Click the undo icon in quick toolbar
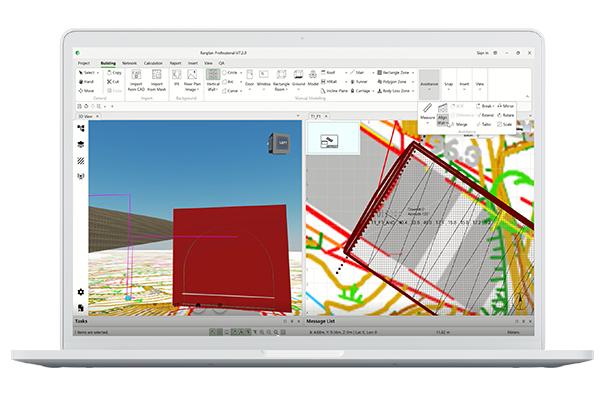604x394 pixels. 86,106
